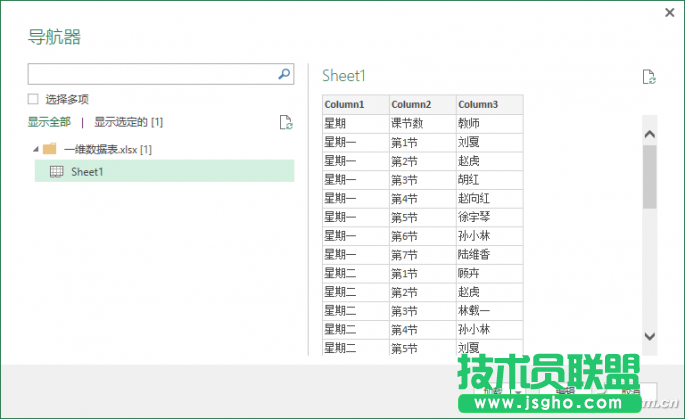This screenshot has width=685, height=419.
Task: Click the table icon beside Sheet1
Action: click(57, 172)
